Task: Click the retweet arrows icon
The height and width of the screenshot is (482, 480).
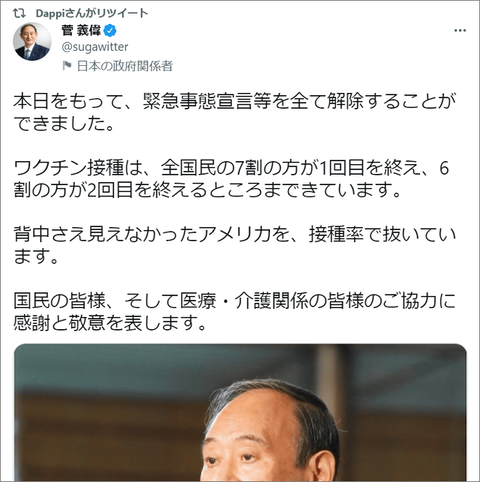Action: click(19, 14)
